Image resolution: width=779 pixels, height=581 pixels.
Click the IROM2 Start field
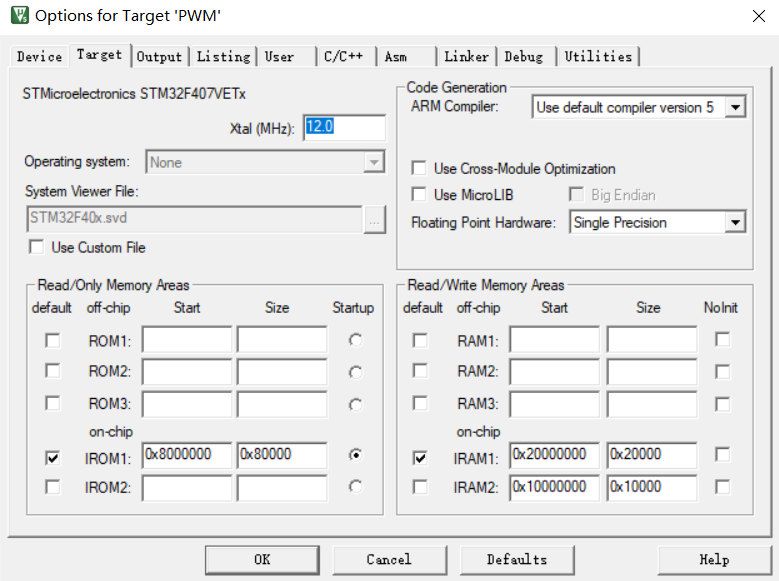(x=187, y=488)
